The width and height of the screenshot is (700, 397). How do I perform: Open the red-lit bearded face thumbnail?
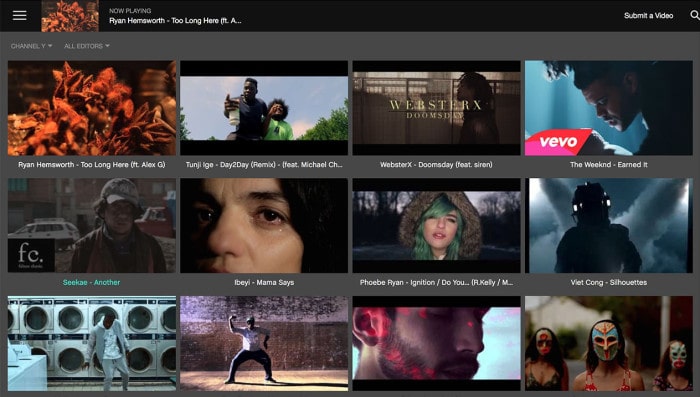(x=436, y=343)
